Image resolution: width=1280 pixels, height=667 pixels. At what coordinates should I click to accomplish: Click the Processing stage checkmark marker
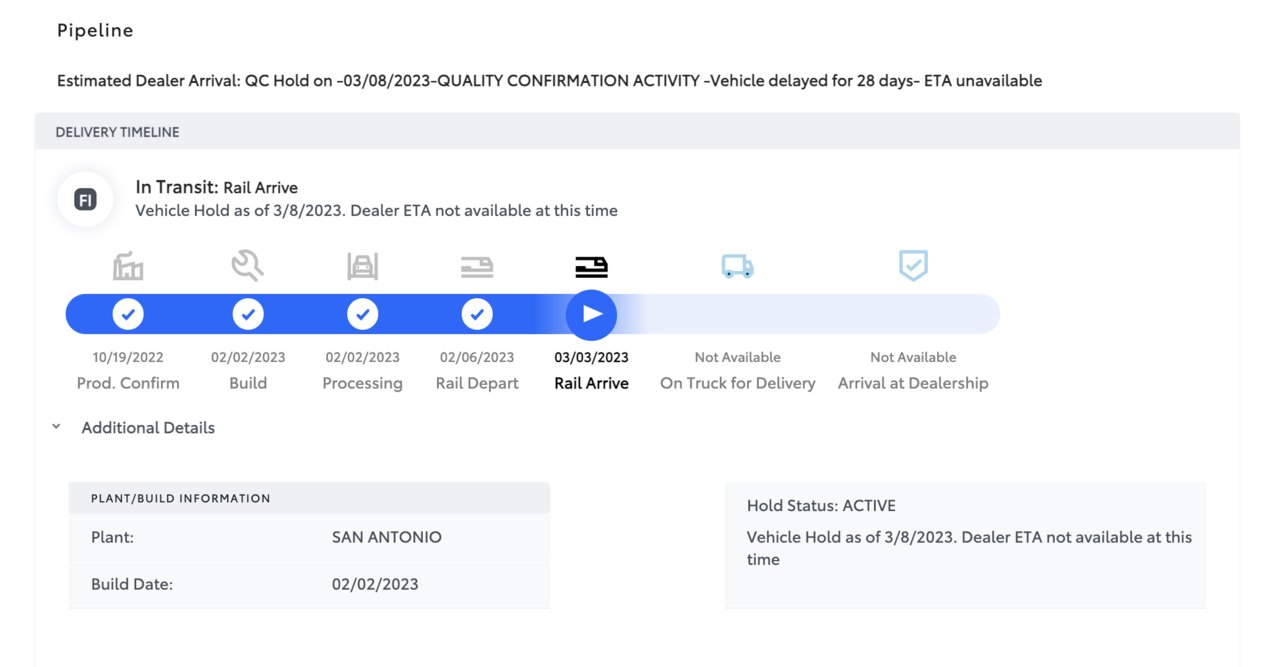point(362,314)
